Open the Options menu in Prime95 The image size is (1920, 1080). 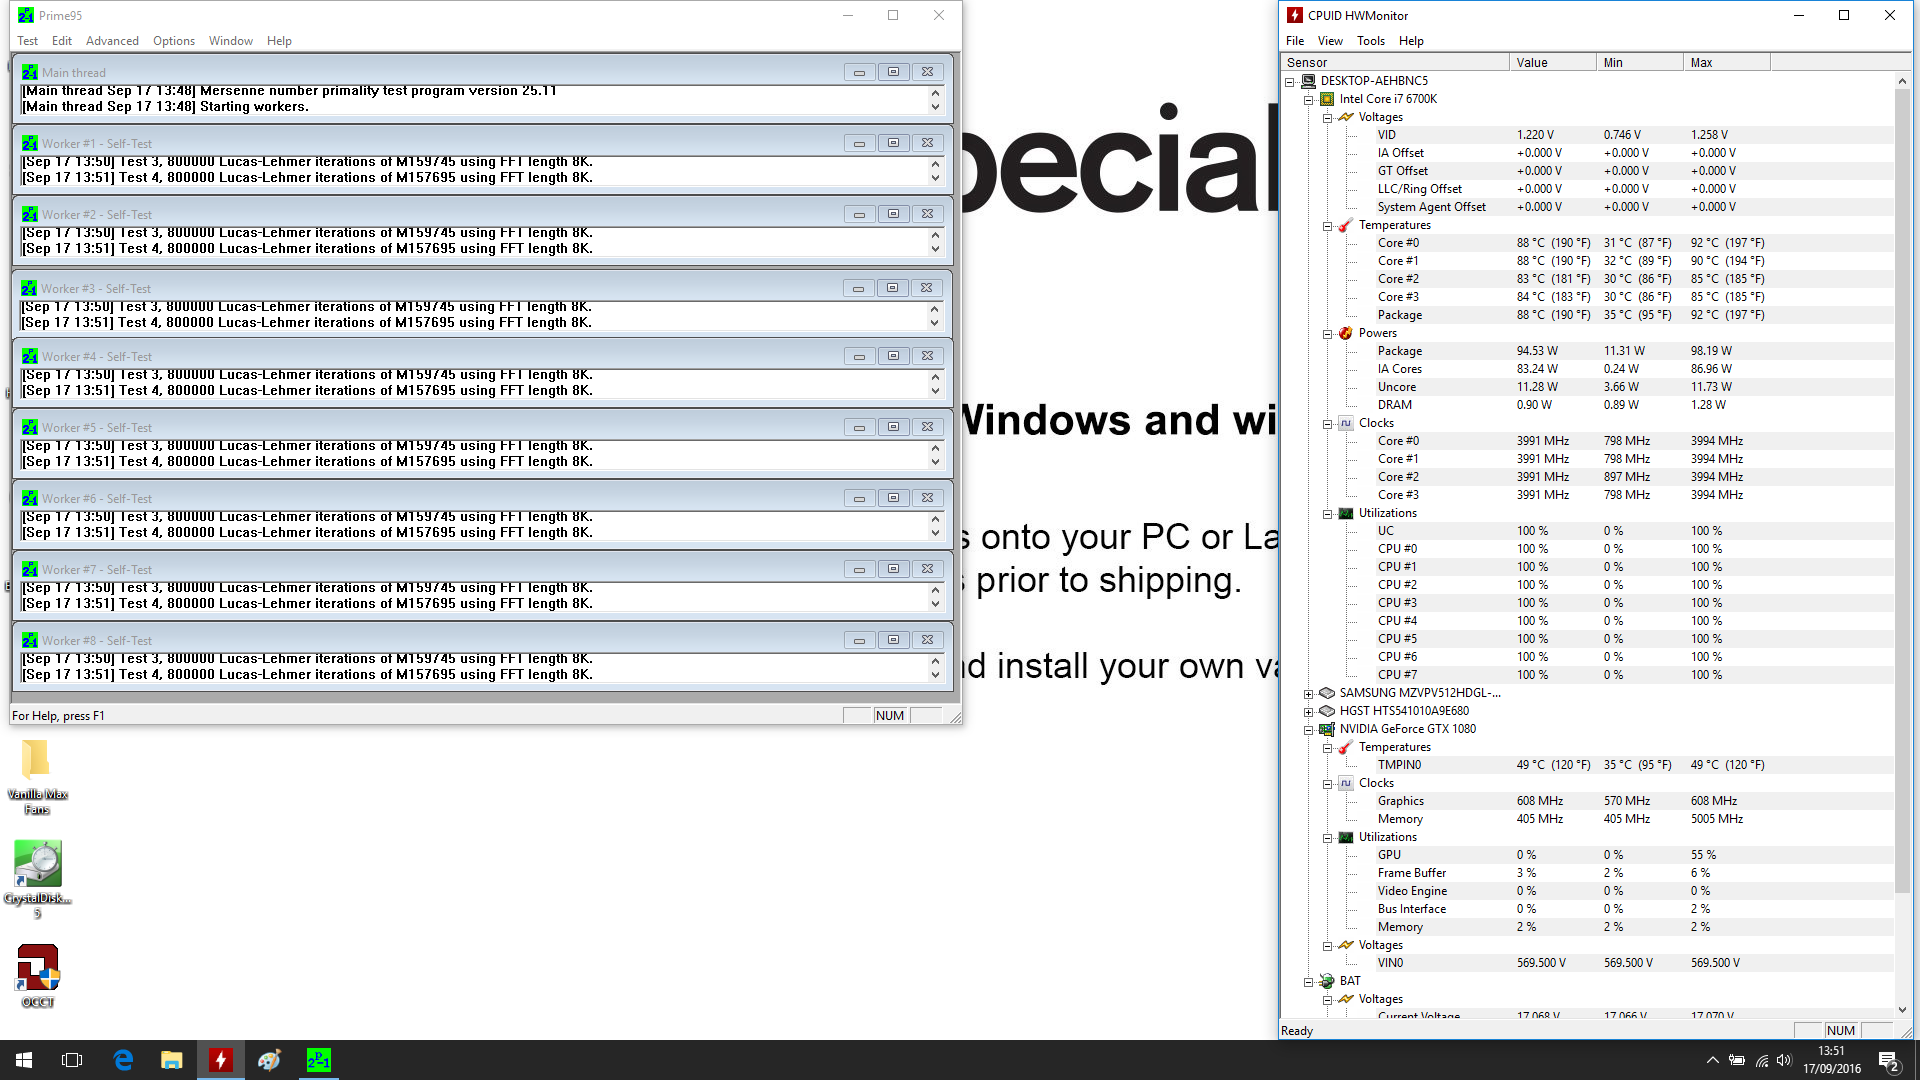(x=174, y=41)
